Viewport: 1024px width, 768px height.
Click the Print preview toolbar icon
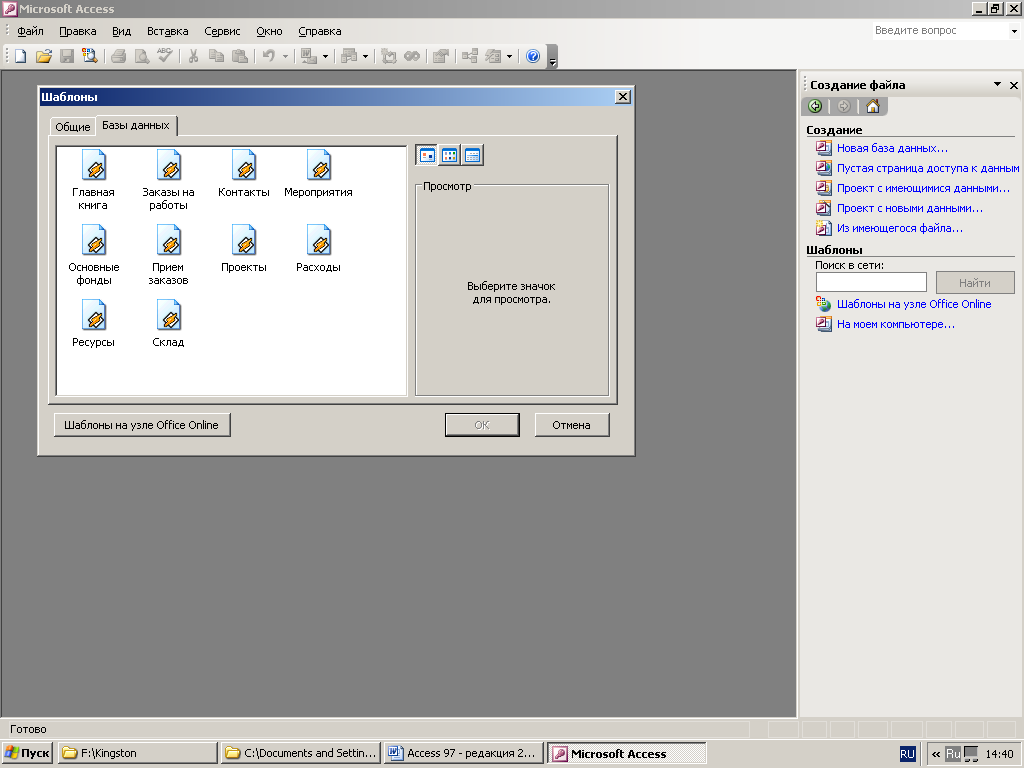(141, 56)
